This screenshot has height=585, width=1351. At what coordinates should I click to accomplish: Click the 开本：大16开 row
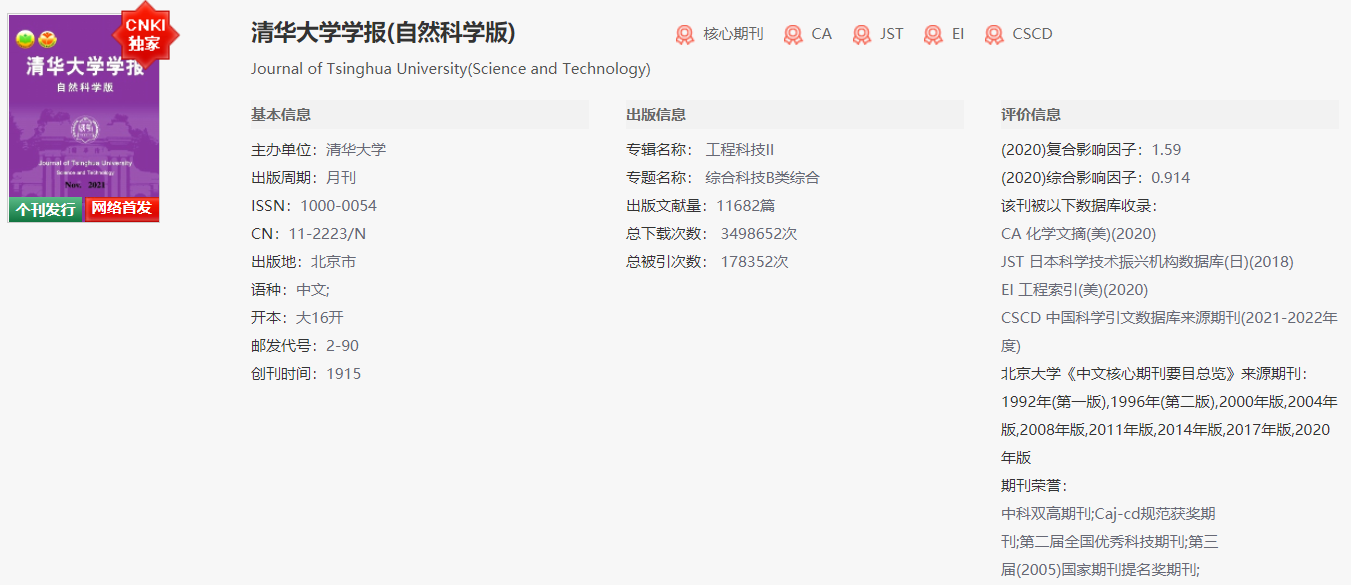point(297,318)
